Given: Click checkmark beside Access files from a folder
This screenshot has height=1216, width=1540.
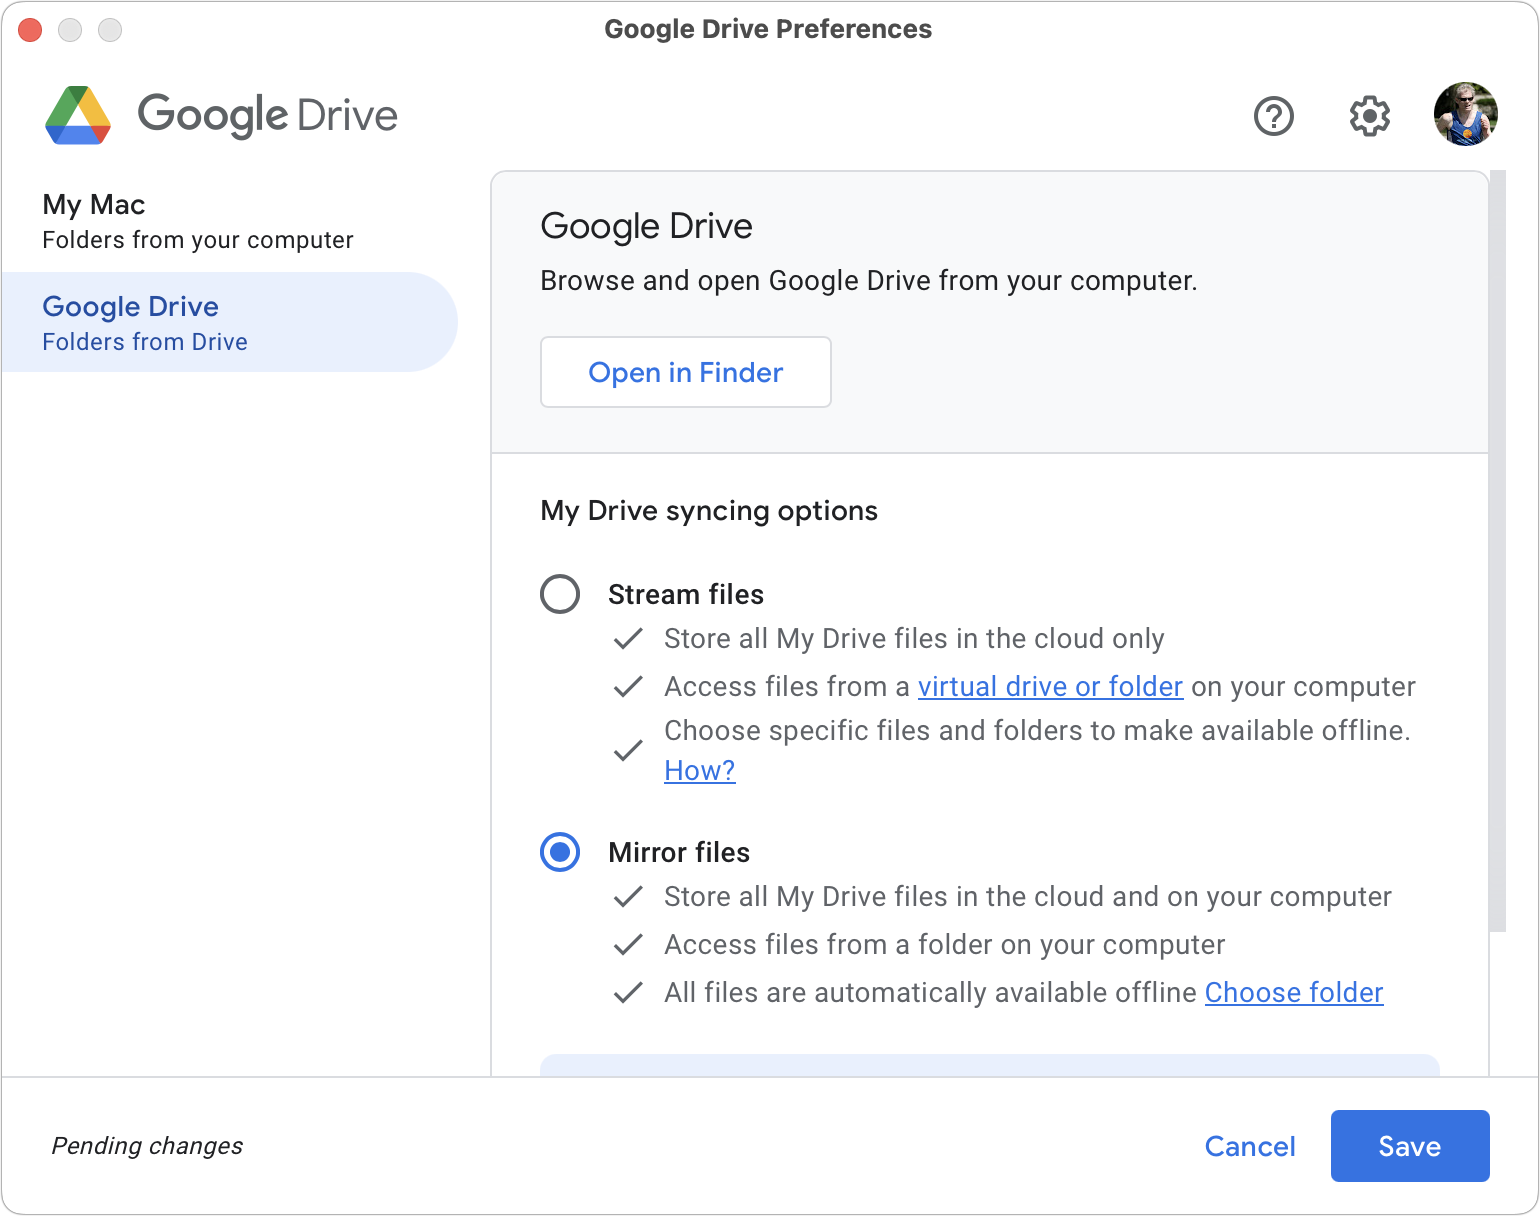Looking at the screenshot, I should pos(628,945).
